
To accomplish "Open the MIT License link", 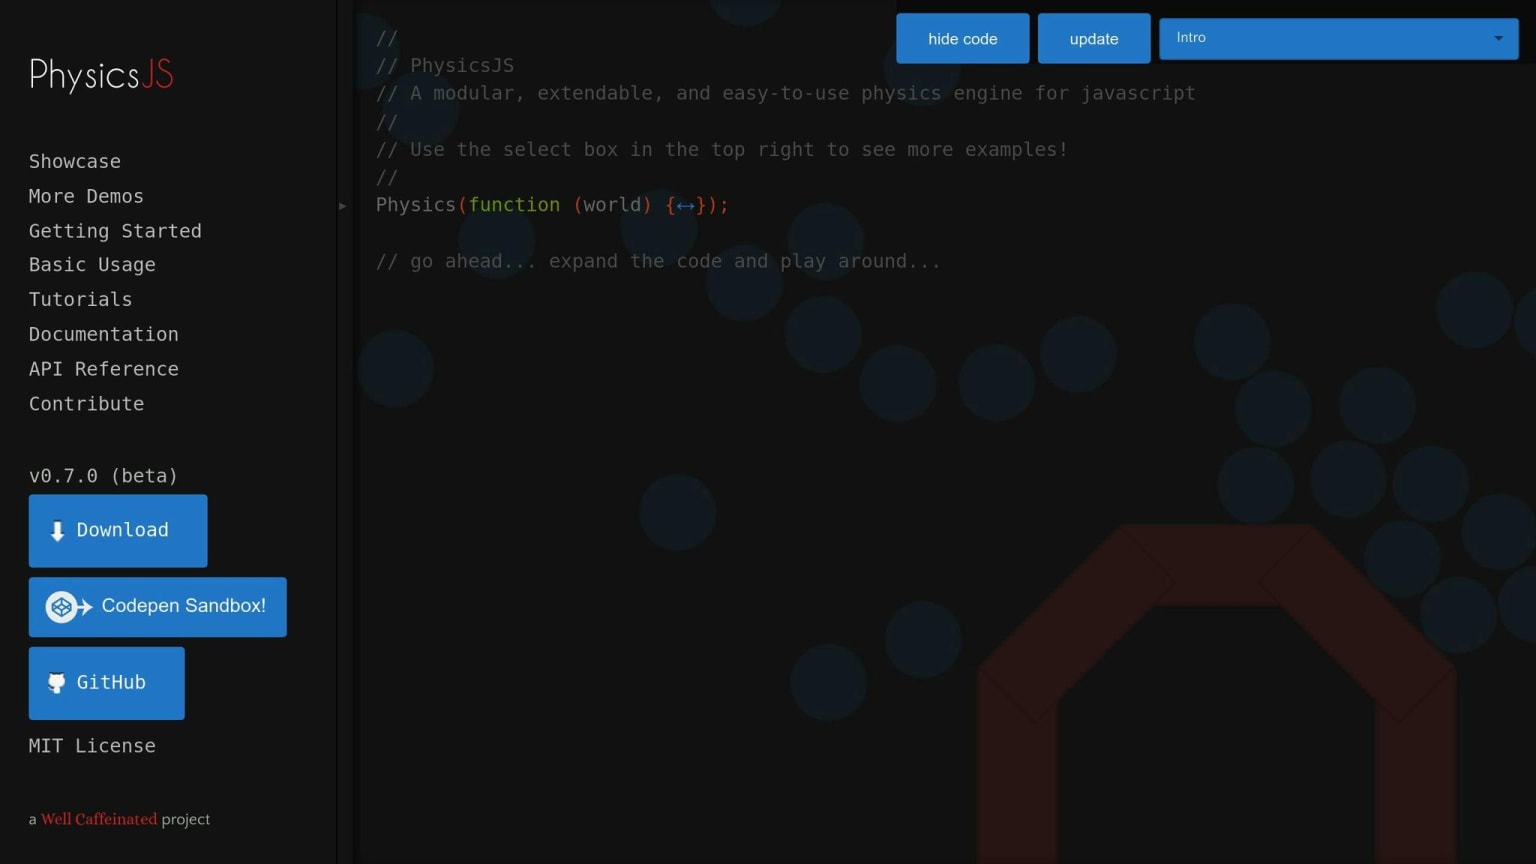I will (x=92, y=746).
